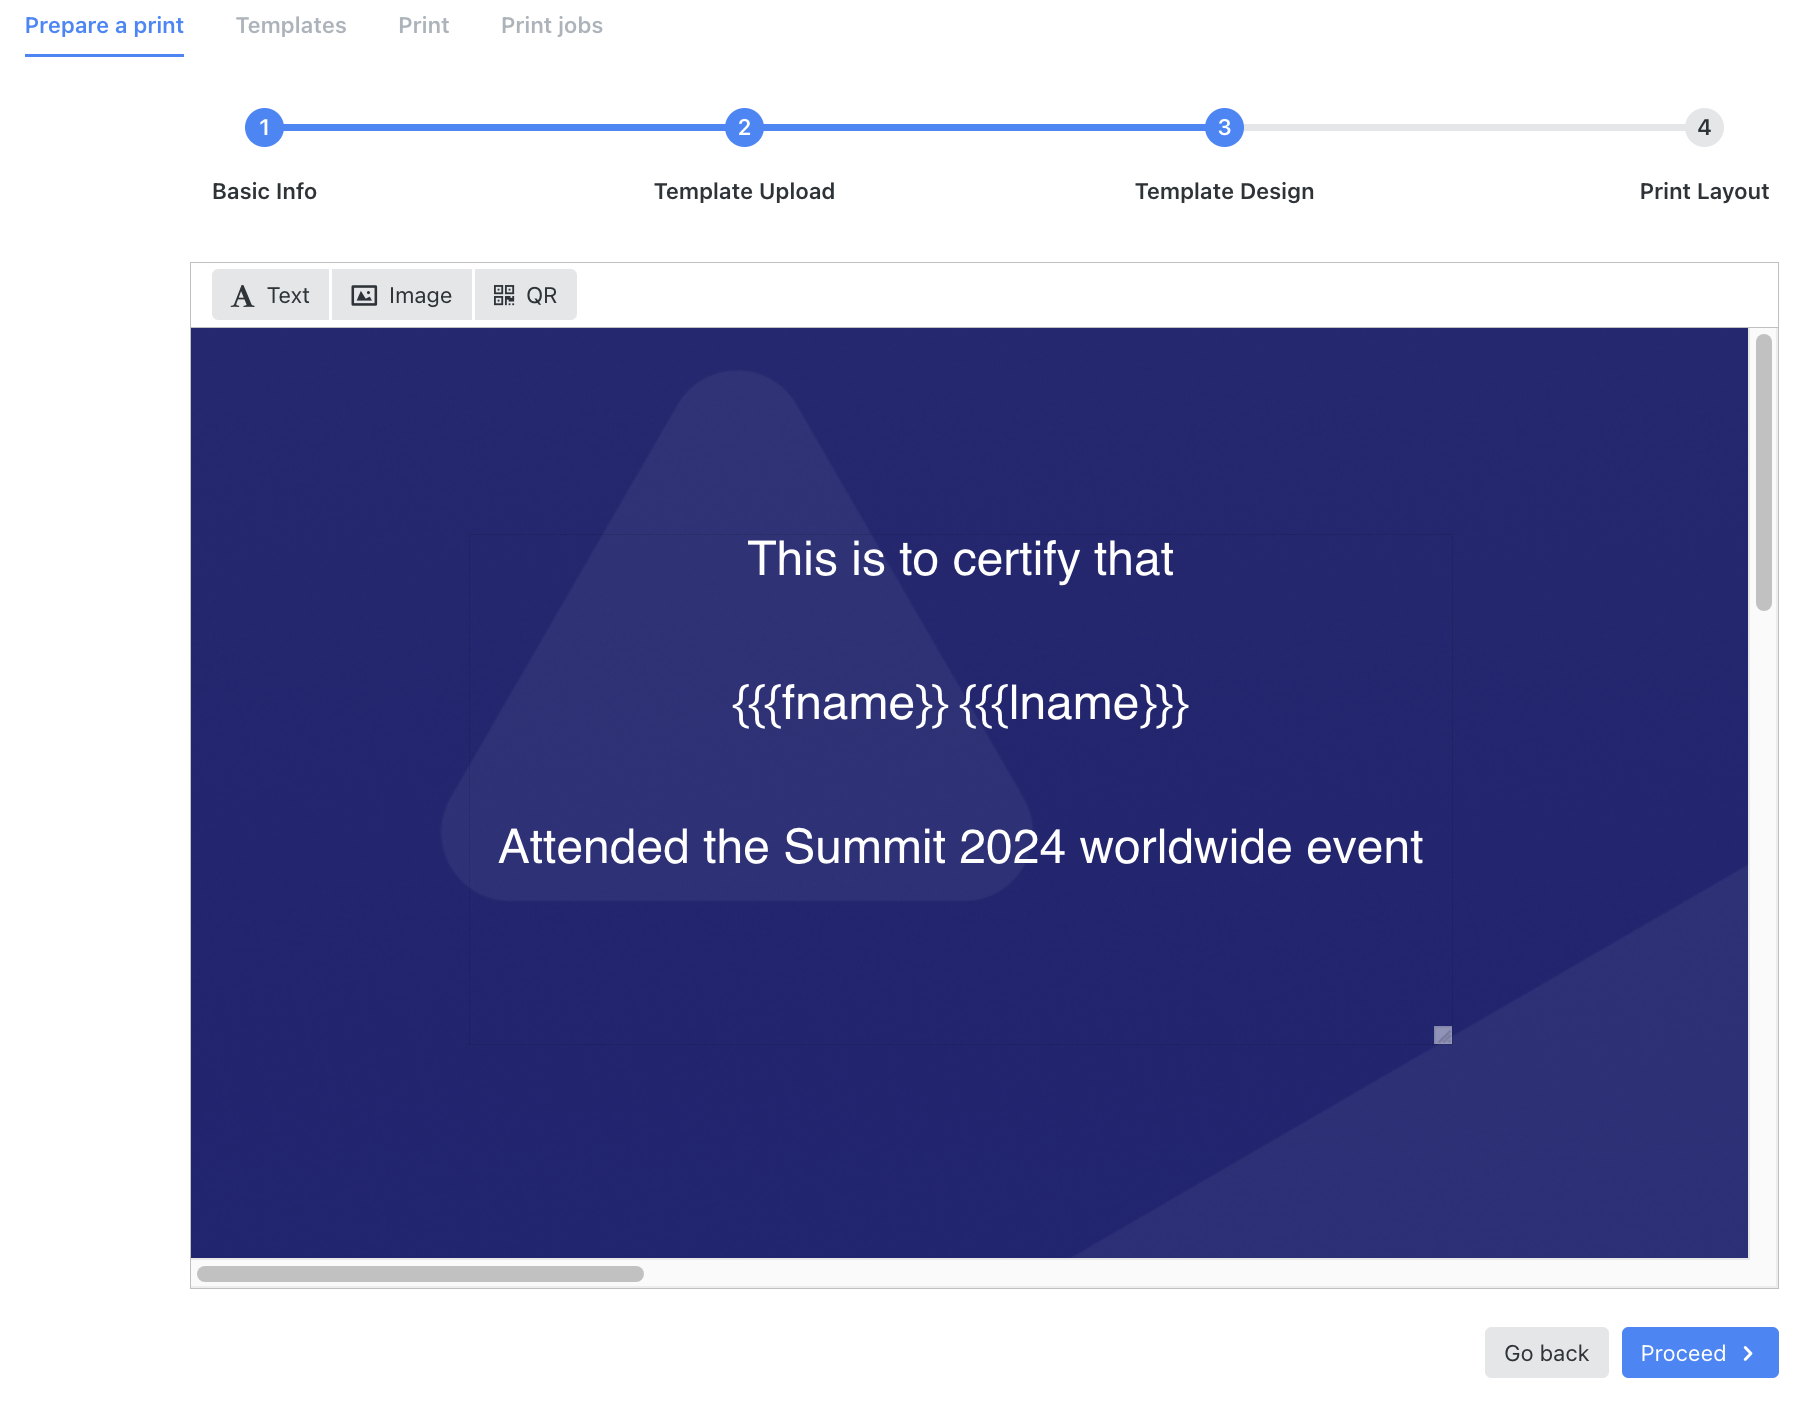Click the vertical scrollbar of the canvas

[1764, 472]
